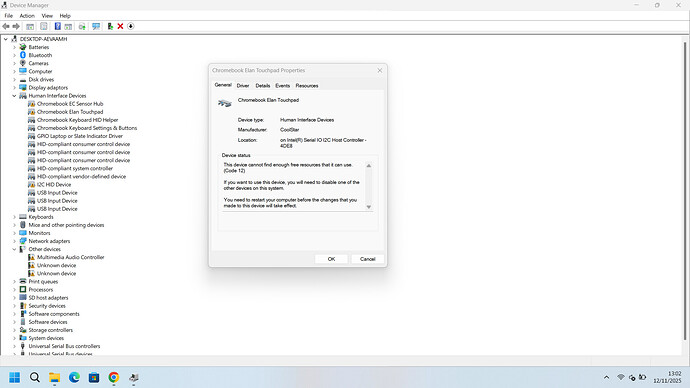Select Universal Serial Bus controllers row
690x388 pixels.
coord(64,346)
